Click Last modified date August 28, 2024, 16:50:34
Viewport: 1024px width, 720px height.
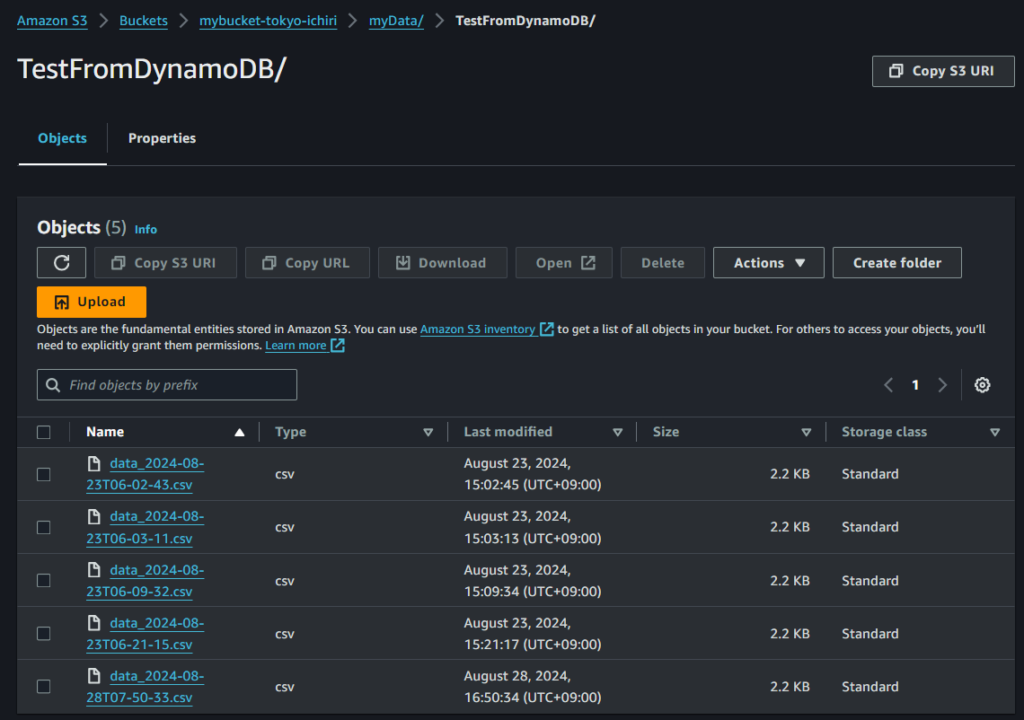point(532,686)
